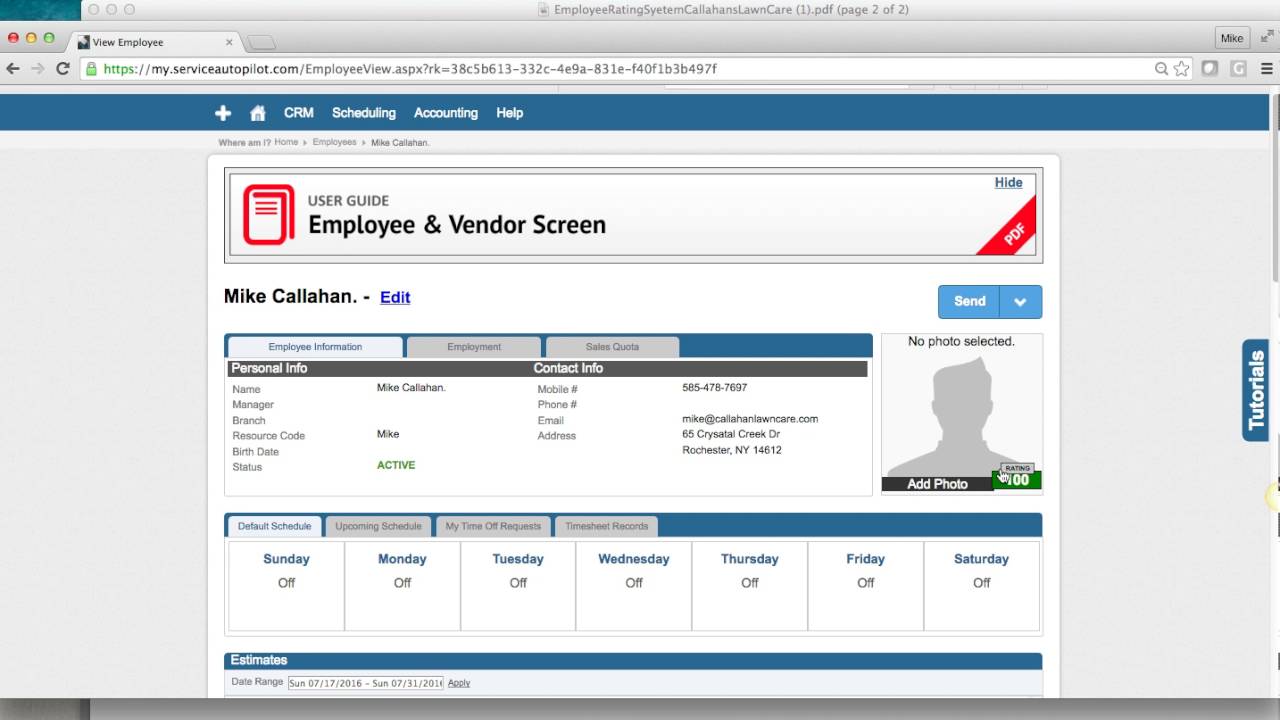Viewport: 1280px width, 720px height.
Task: Click the PDF window title in background window
Action: pos(731,10)
